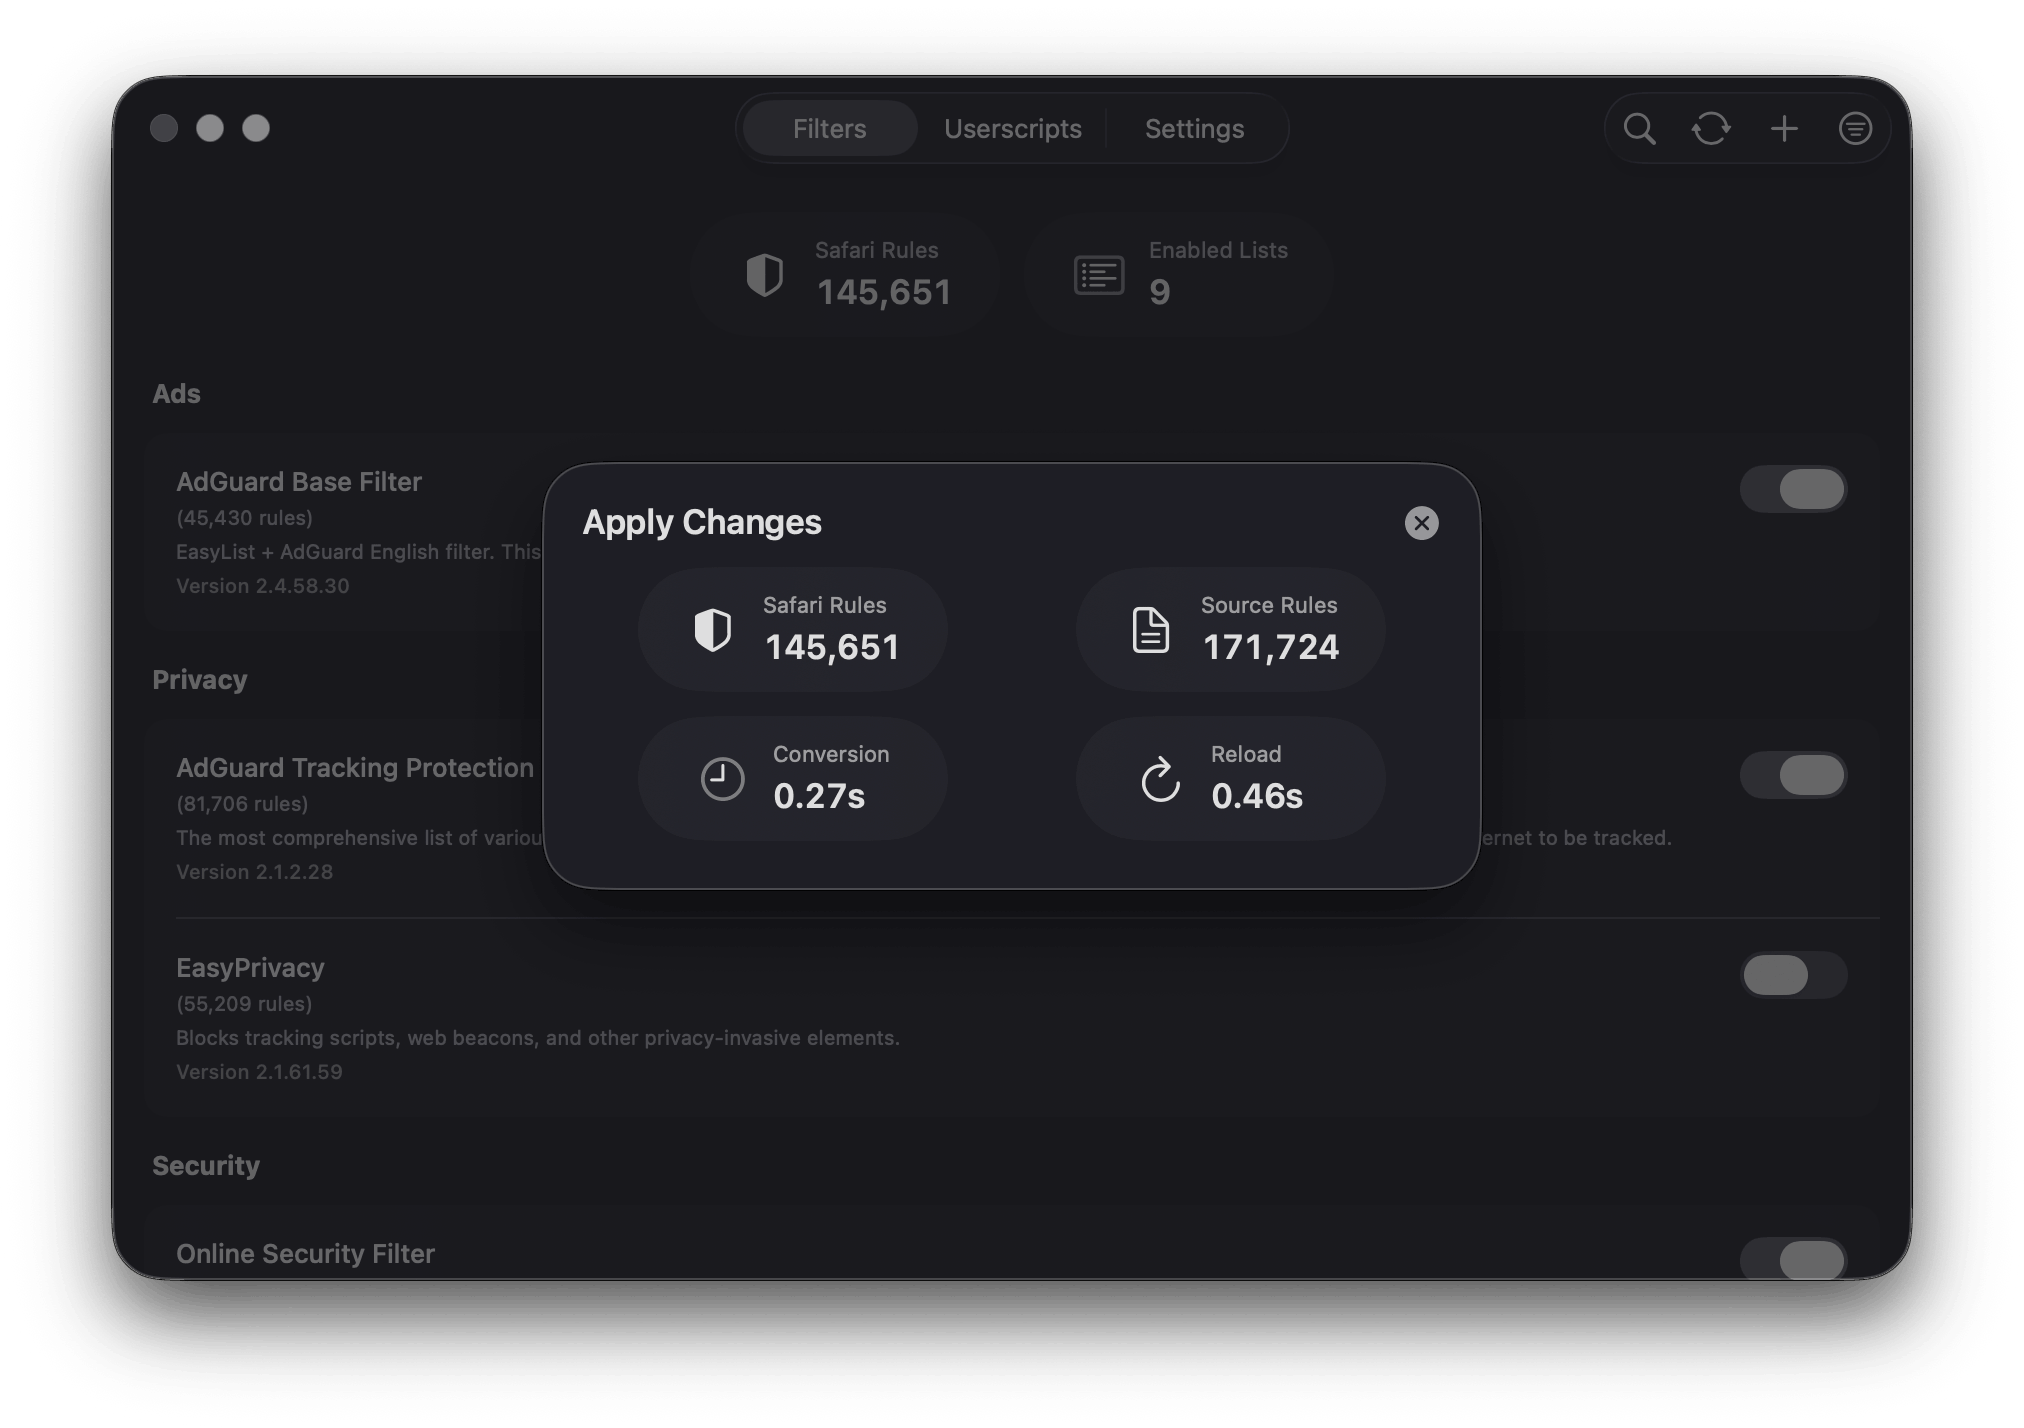Click the green zoom window button
The height and width of the screenshot is (1428, 2024).
(x=256, y=128)
